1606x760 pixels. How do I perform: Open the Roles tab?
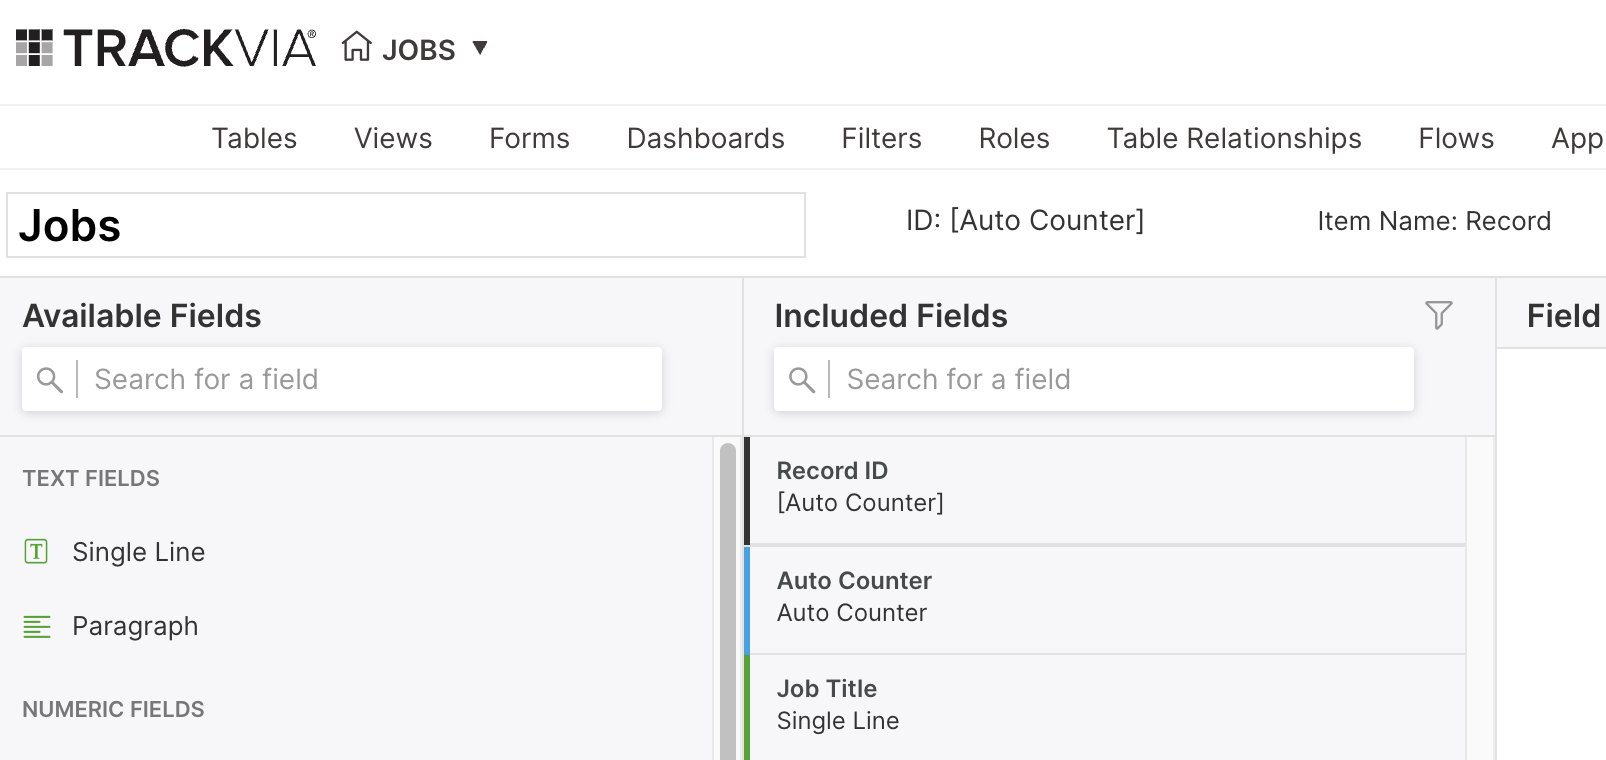coord(1014,138)
